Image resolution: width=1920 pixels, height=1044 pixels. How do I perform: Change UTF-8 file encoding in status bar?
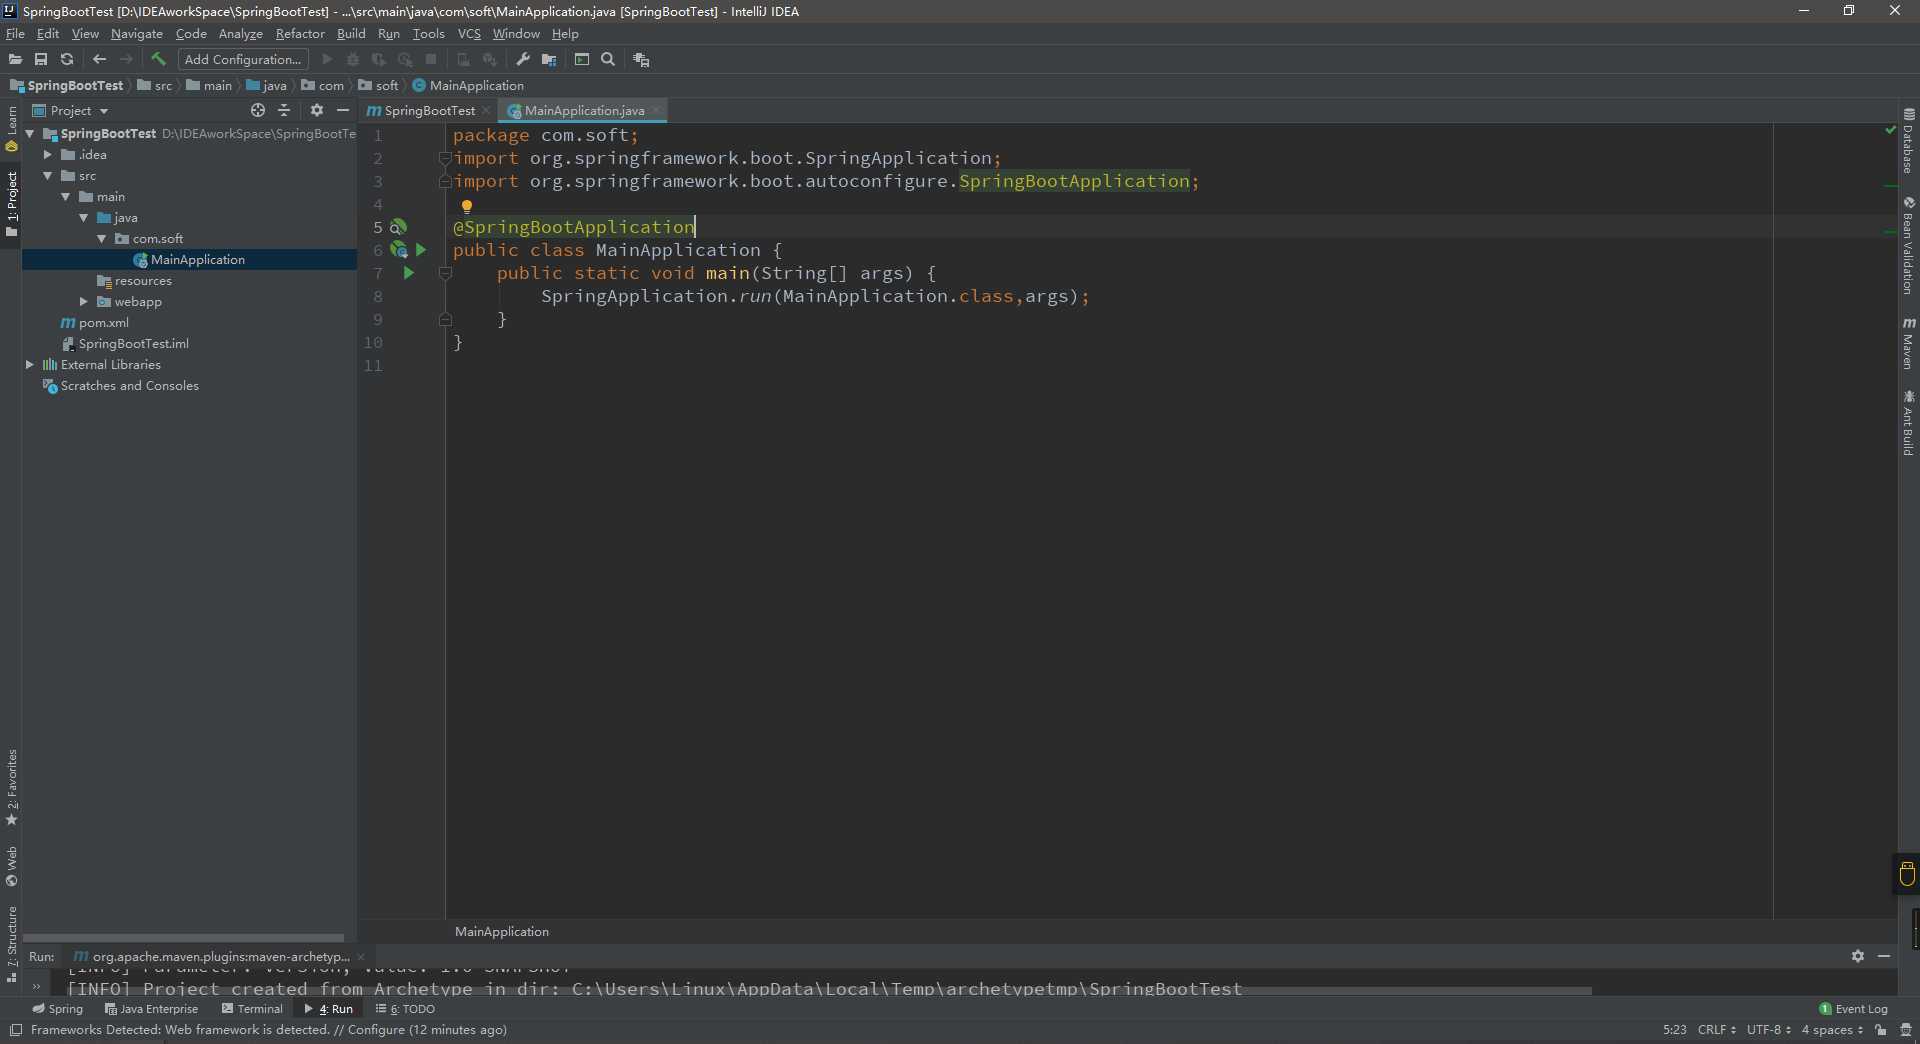tap(1768, 1030)
